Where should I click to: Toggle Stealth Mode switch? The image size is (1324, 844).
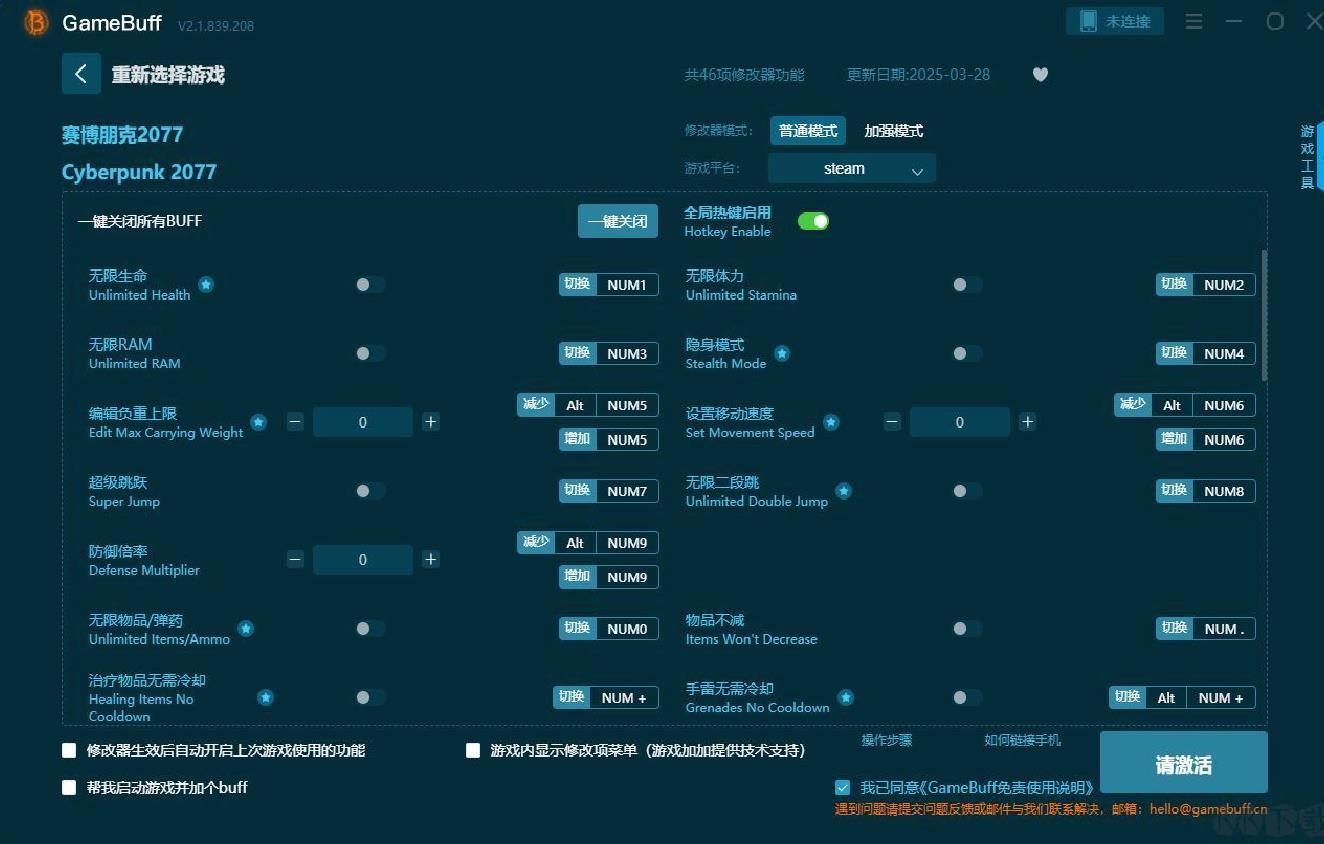967,353
